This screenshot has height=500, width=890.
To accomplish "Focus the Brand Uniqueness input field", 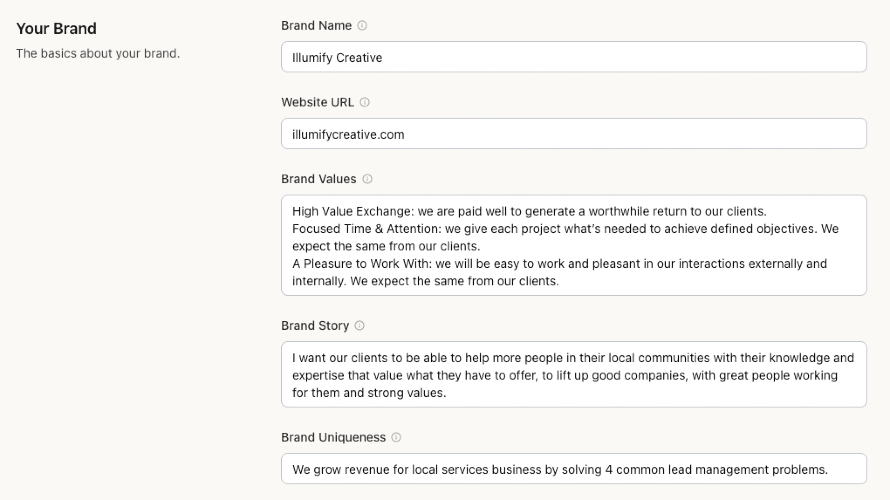I will [573, 469].
